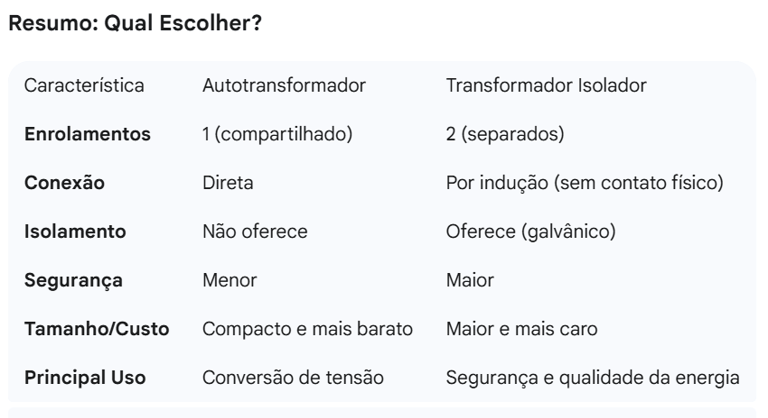The width and height of the screenshot is (768, 418).
Task: Click the 'Autotransformador' column header
Action: tap(284, 85)
